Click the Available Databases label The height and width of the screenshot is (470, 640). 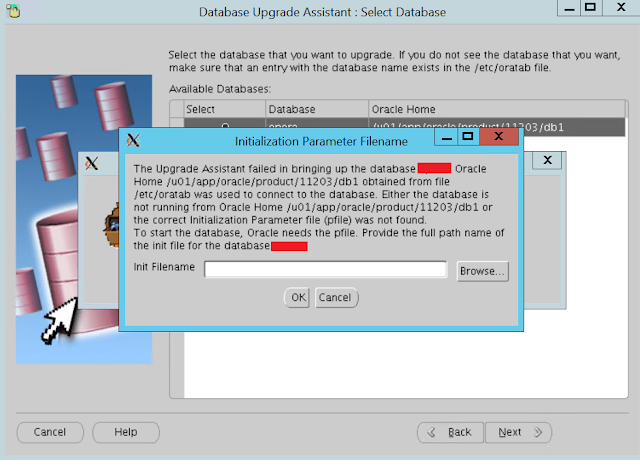[220, 89]
